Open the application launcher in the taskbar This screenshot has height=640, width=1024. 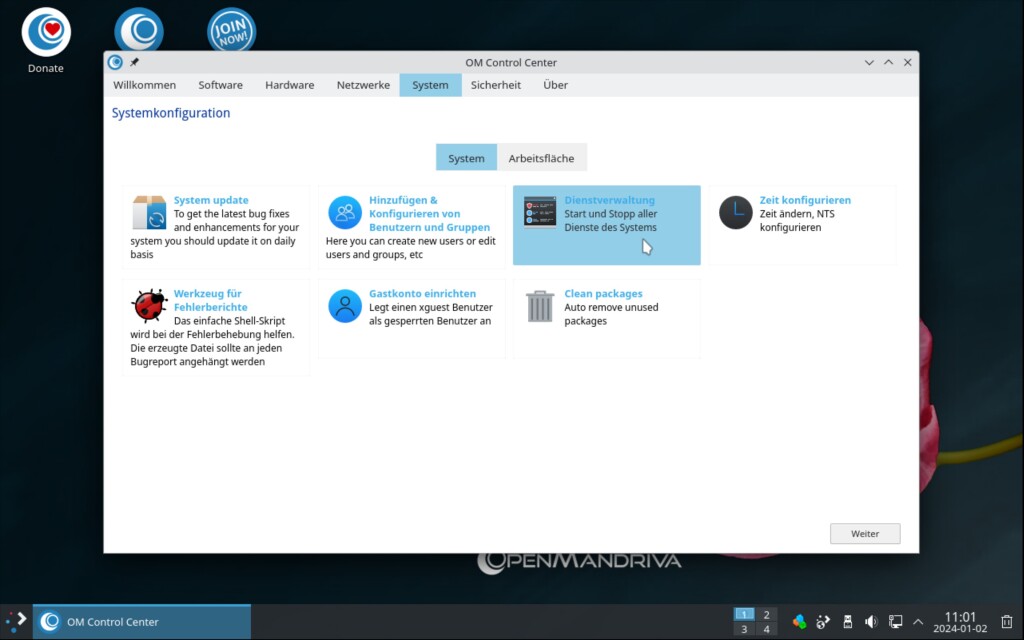(x=16, y=621)
